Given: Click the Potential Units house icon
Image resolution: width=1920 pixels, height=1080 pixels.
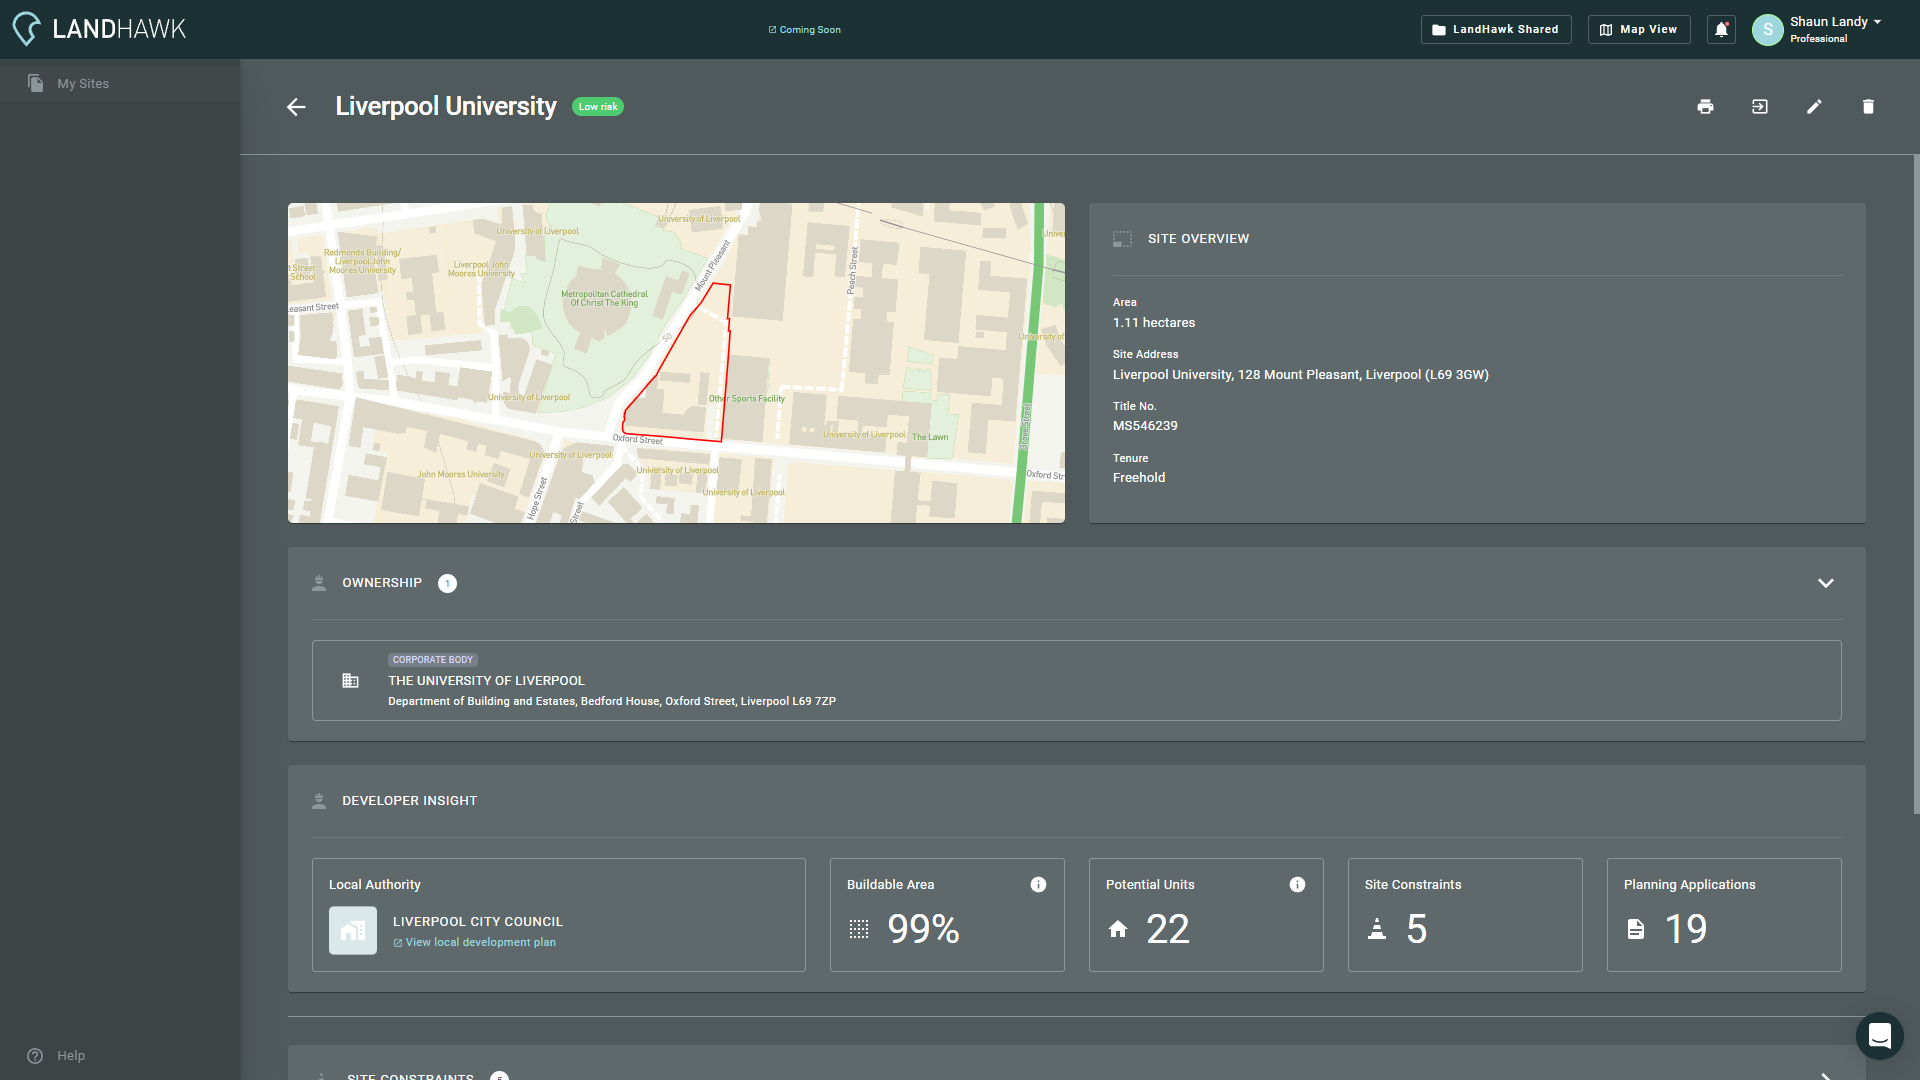Looking at the screenshot, I should (1118, 930).
